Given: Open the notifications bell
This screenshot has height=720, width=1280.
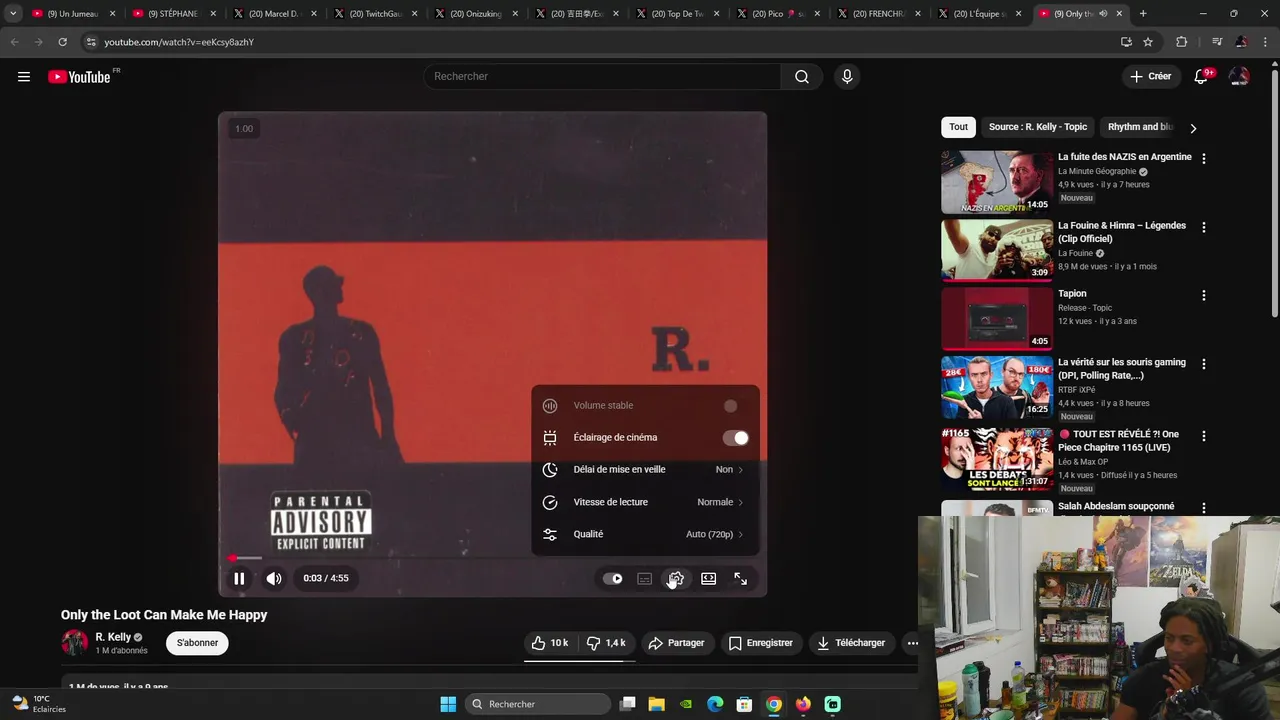Looking at the screenshot, I should (1202, 77).
